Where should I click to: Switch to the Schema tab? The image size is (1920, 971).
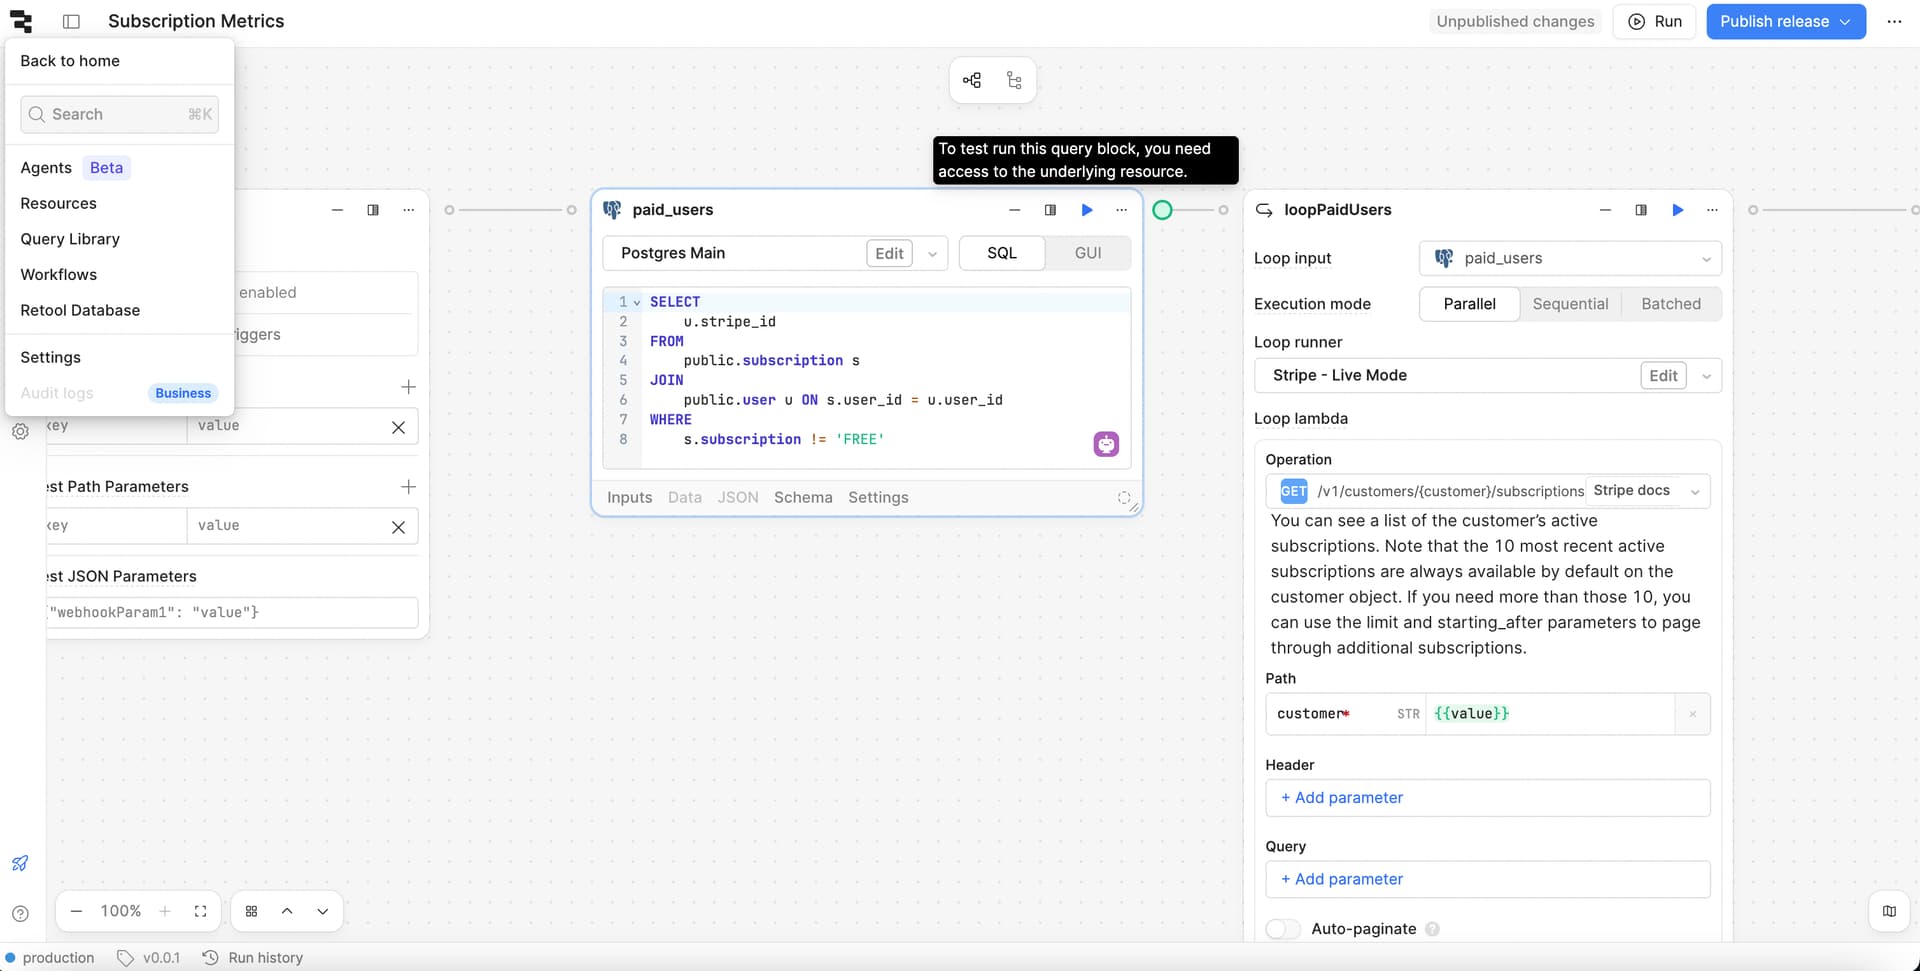802,497
